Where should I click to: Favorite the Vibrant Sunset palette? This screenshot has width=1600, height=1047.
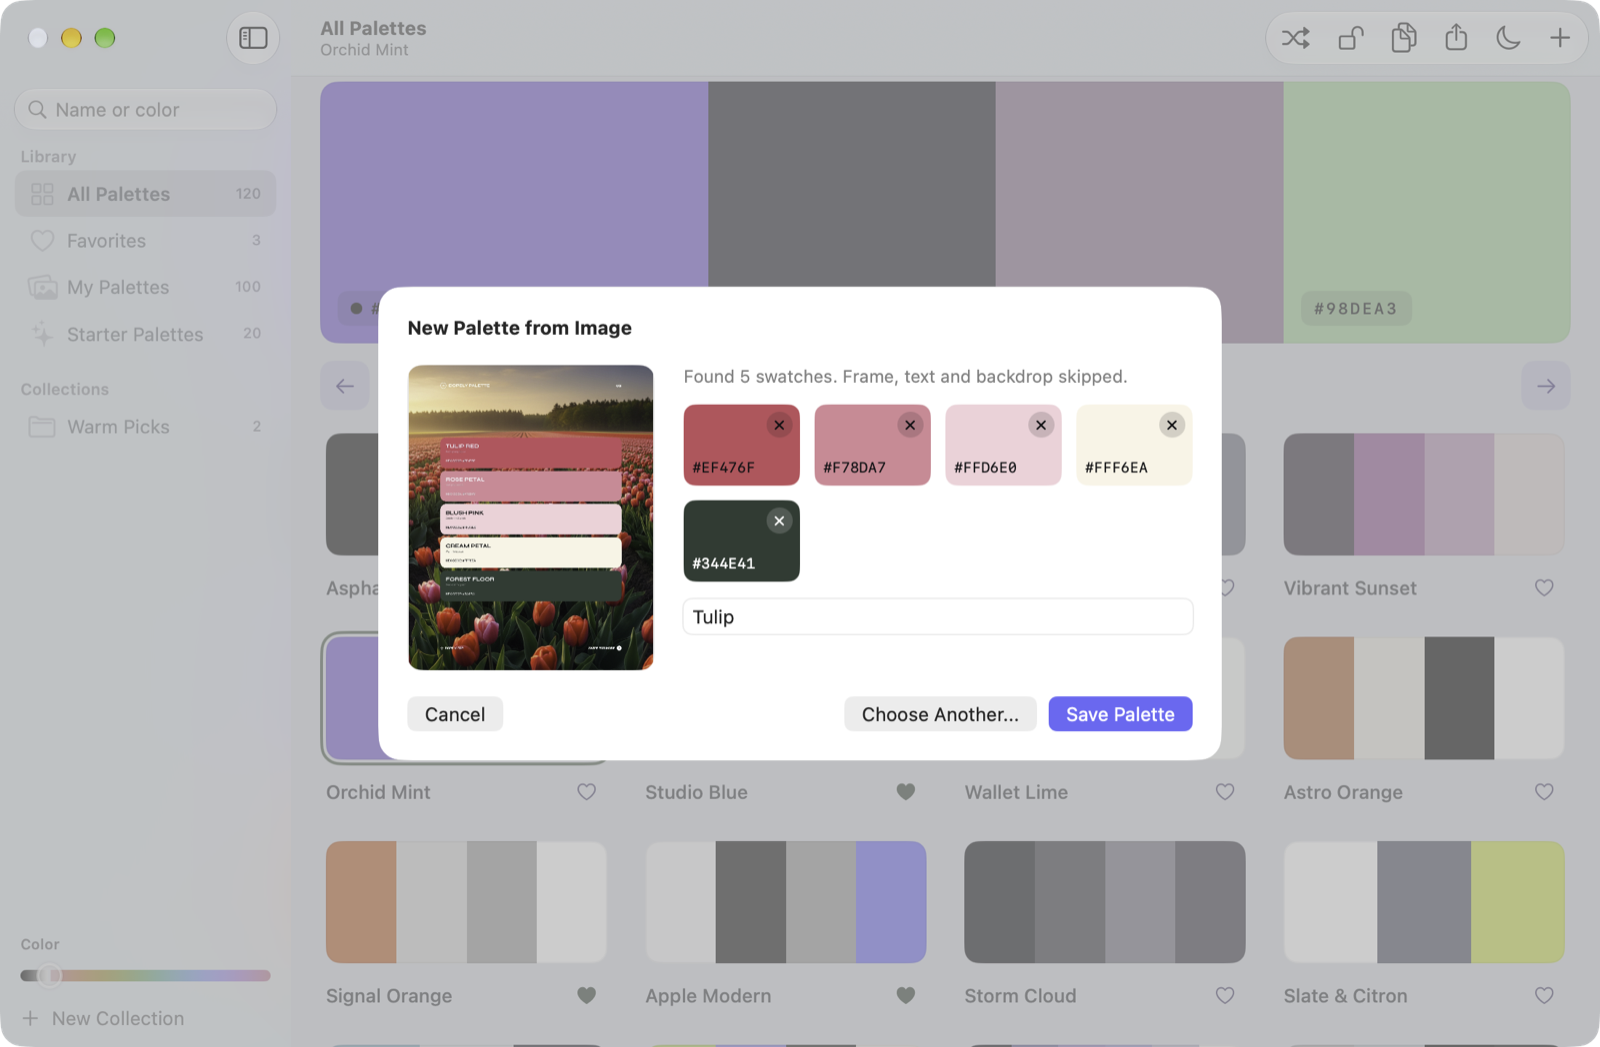pyautogui.click(x=1544, y=588)
